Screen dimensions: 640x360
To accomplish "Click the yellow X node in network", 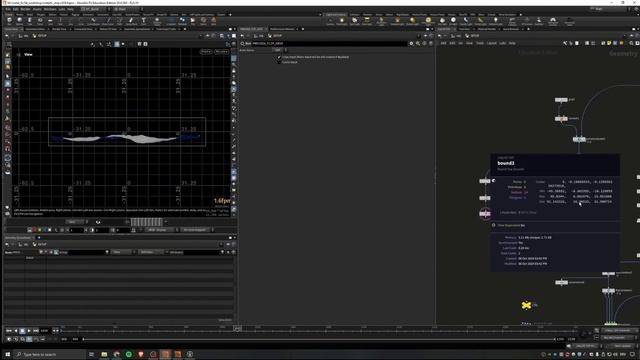I will click(x=526, y=305).
